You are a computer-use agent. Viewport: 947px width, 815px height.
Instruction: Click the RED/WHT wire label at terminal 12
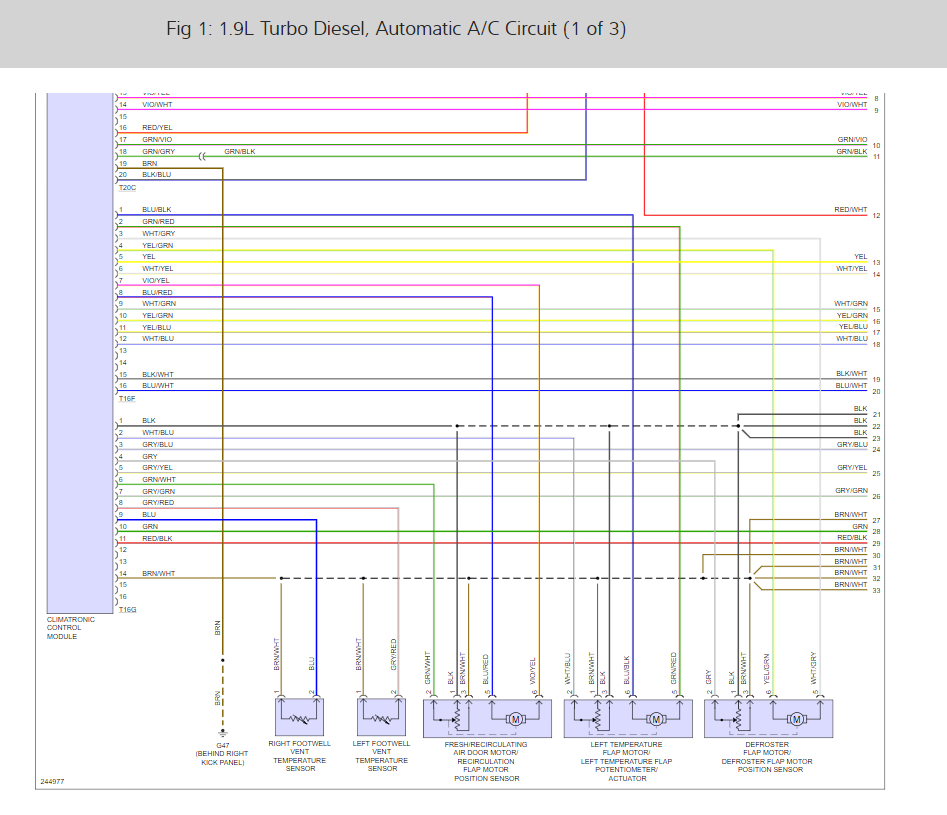tap(850, 210)
